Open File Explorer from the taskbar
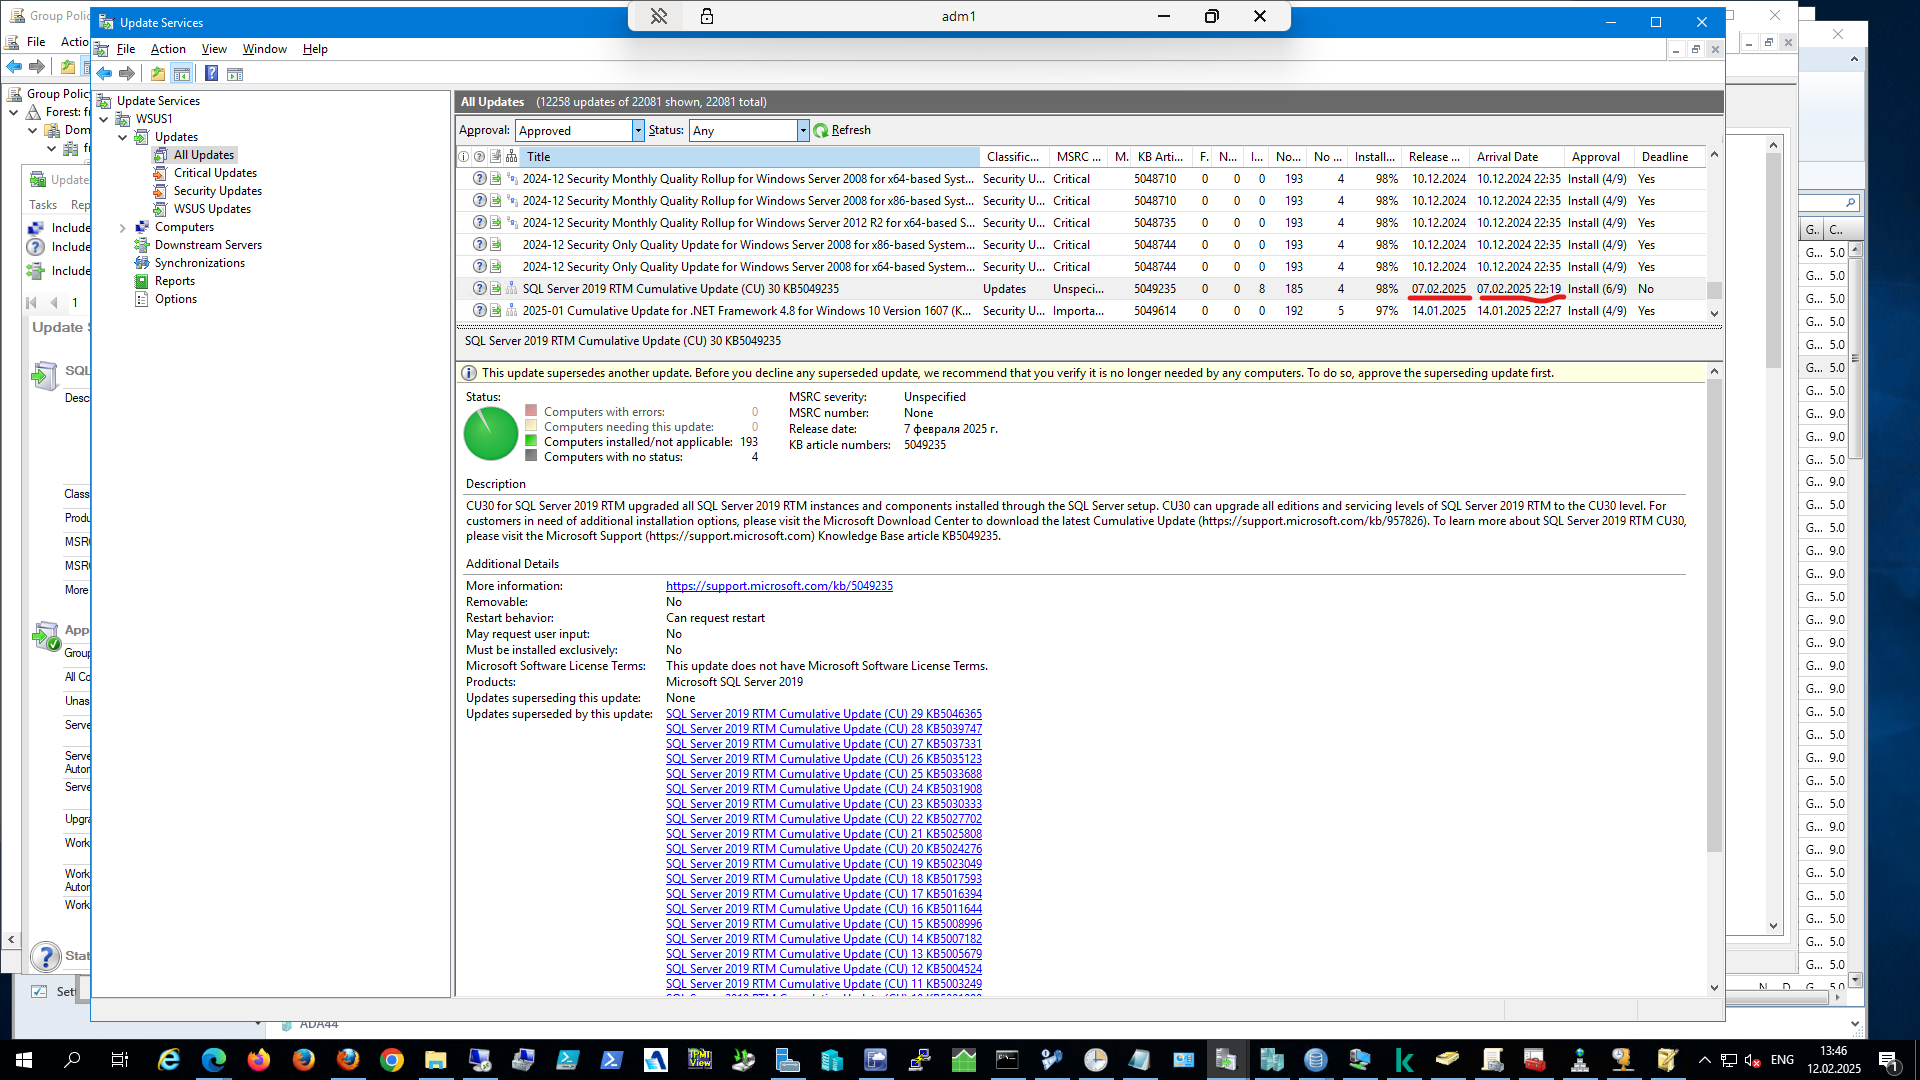 (x=435, y=1060)
